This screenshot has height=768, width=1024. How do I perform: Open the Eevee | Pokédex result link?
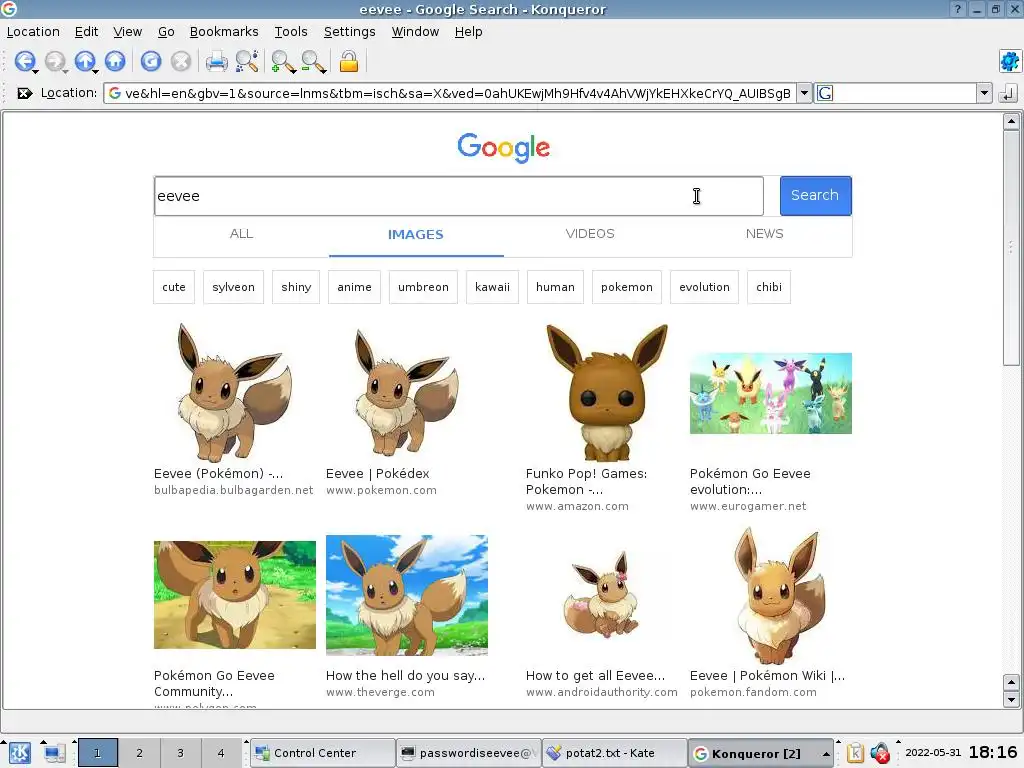click(377, 473)
